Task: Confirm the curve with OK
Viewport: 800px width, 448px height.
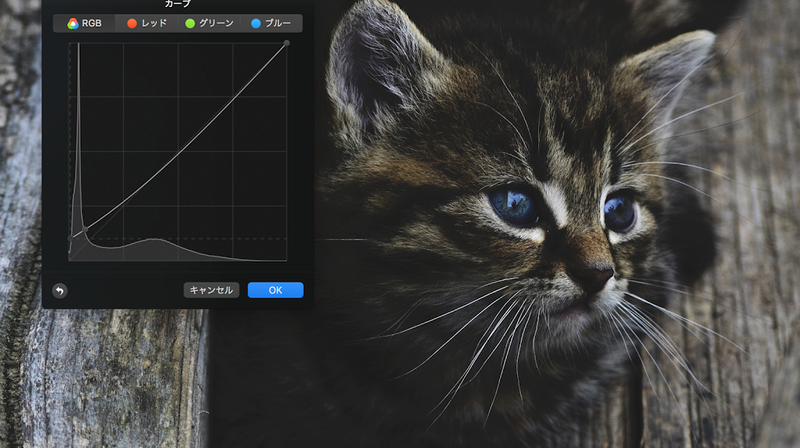Action: tap(275, 290)
